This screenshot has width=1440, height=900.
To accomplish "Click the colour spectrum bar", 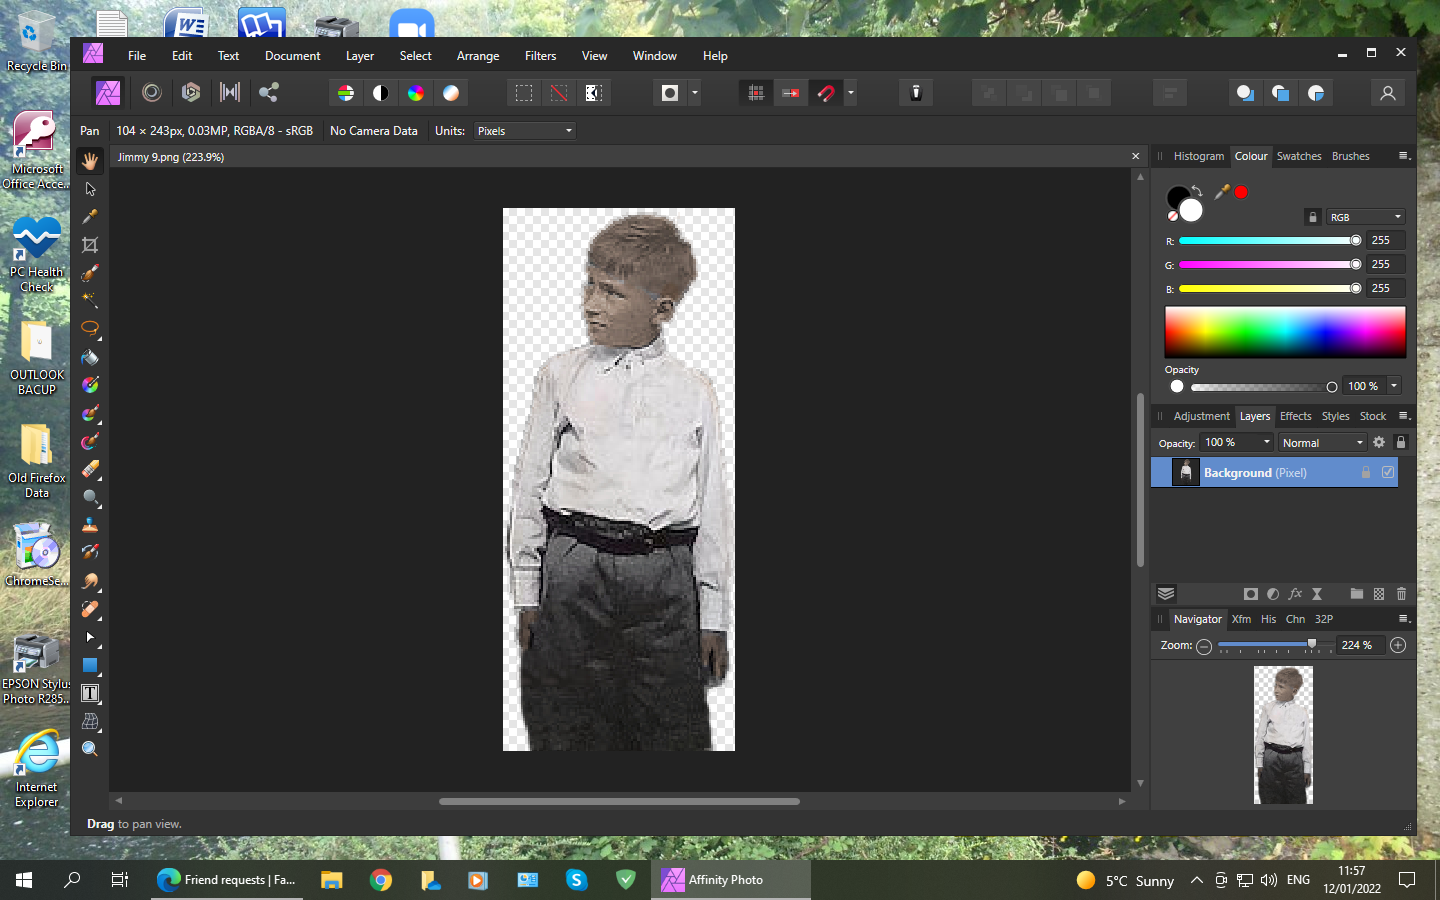I will [1285, 332].
